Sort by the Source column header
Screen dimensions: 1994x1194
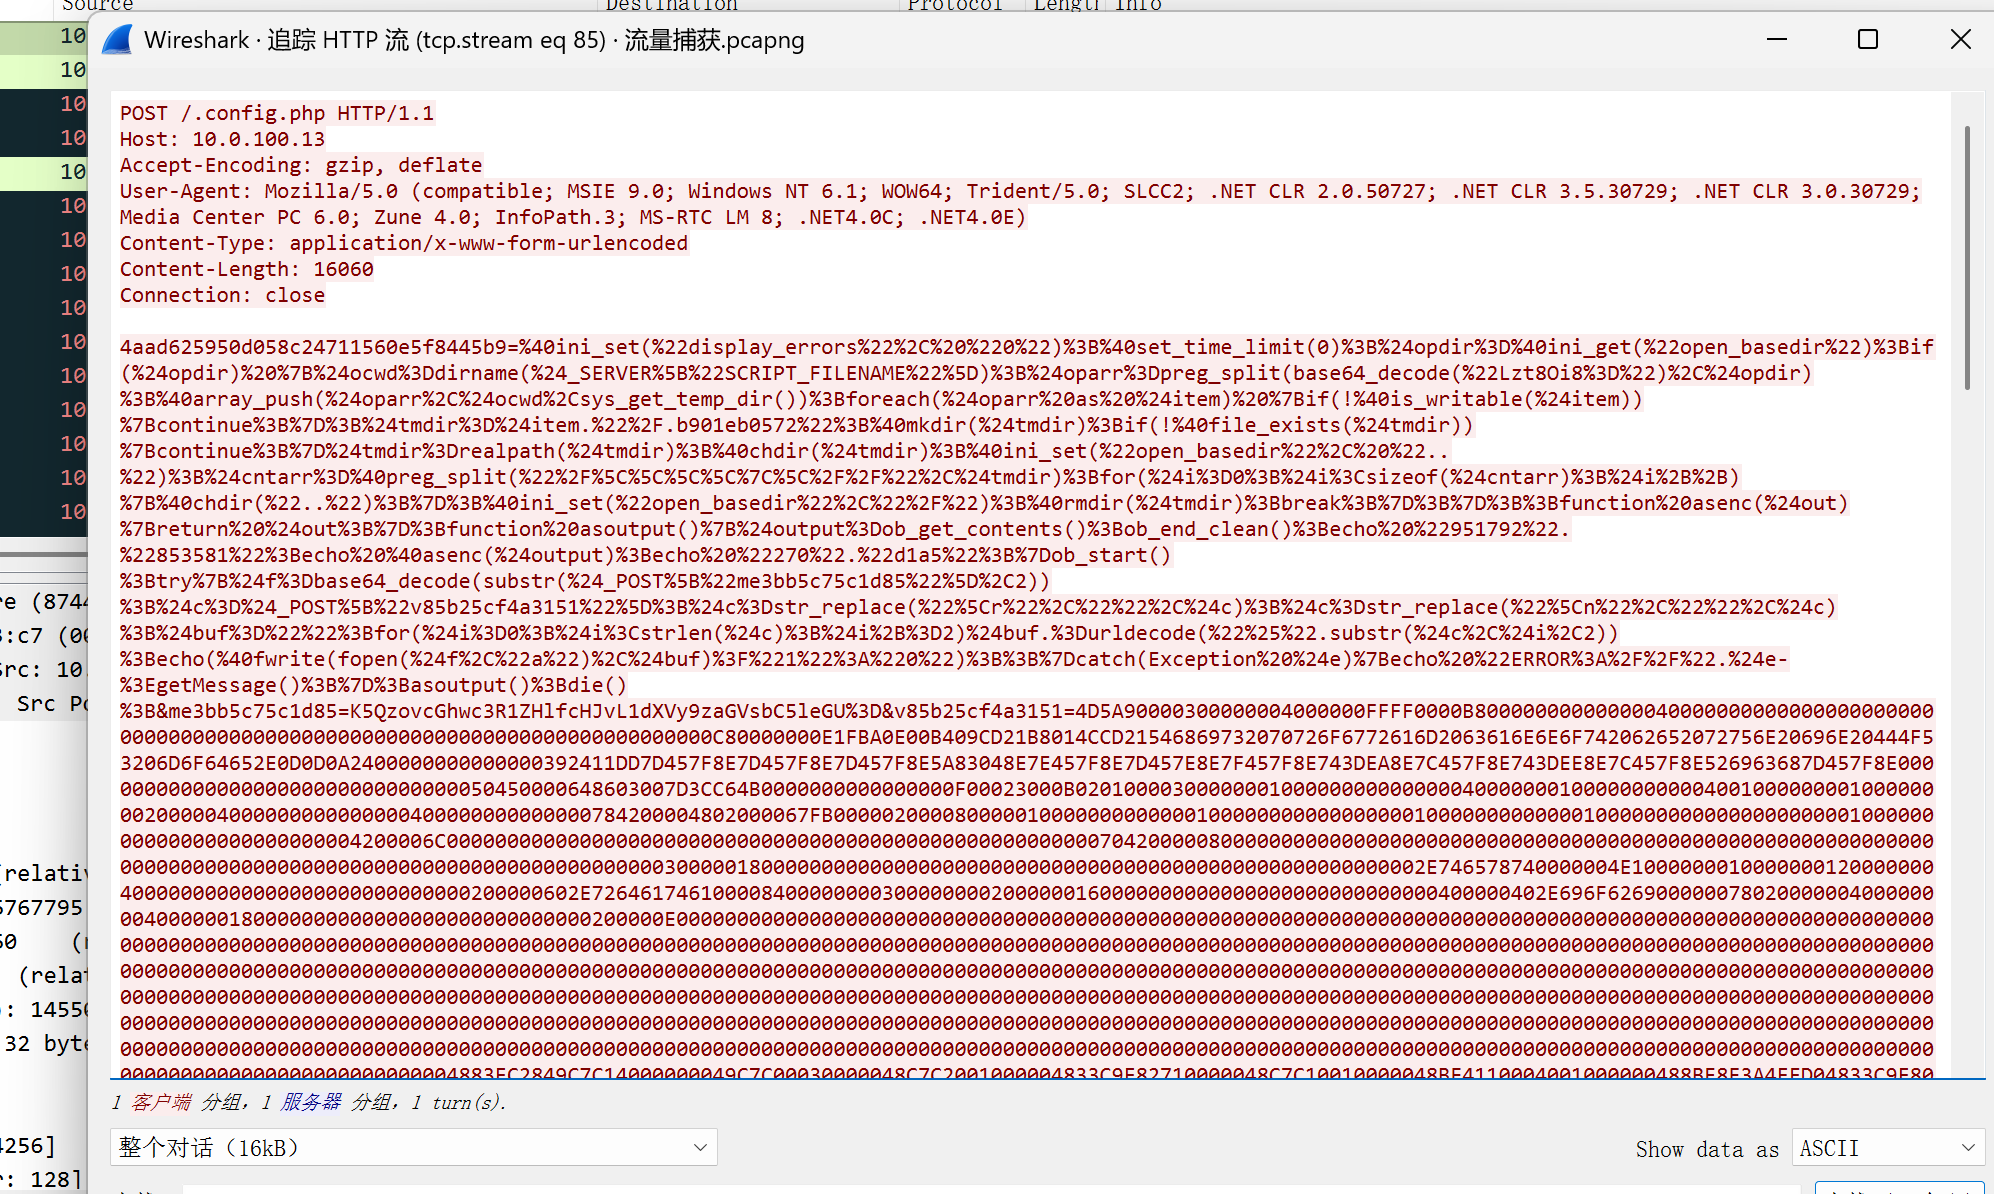pyautogui.click(x=97, y=5)
